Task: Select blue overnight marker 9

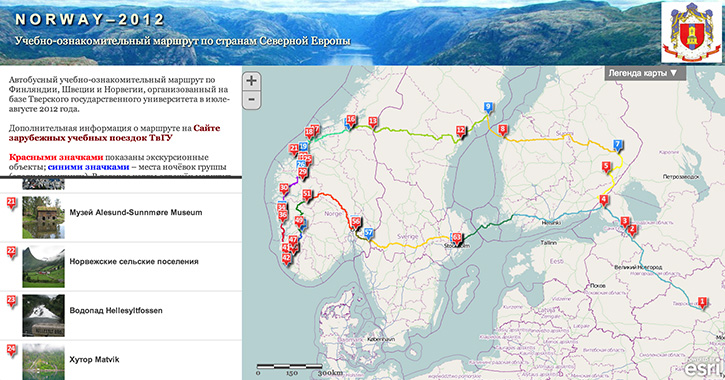Action: [x=488, y=108]
